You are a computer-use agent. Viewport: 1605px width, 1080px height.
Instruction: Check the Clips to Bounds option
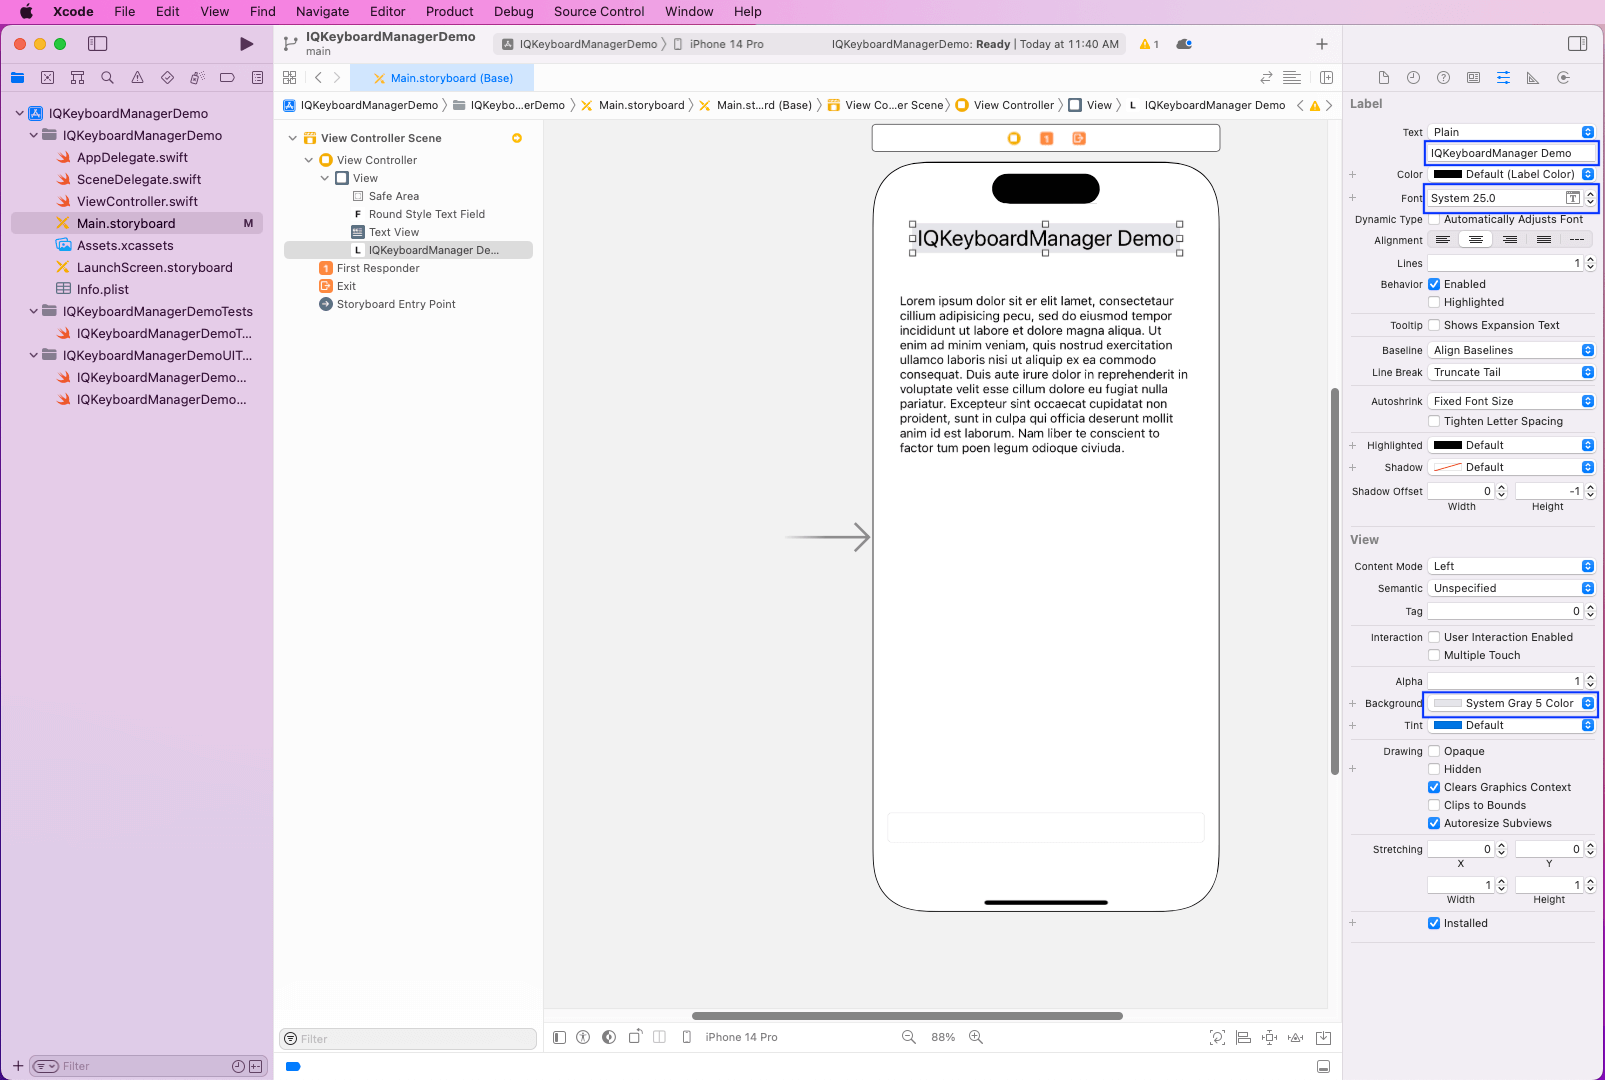[x=1434, y=805]
